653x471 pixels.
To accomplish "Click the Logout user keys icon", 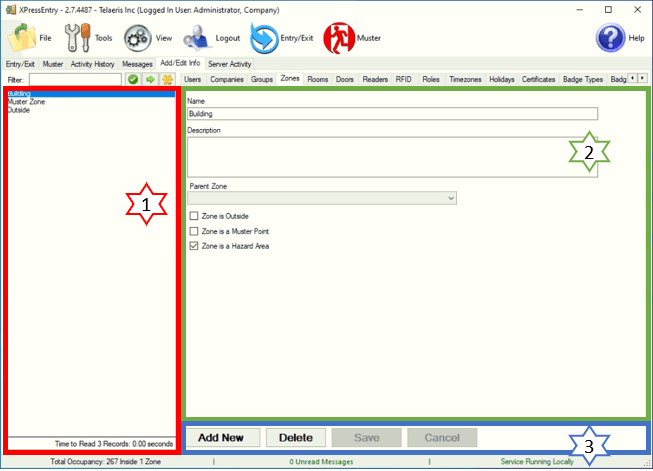I will click(x=196, y=38).
